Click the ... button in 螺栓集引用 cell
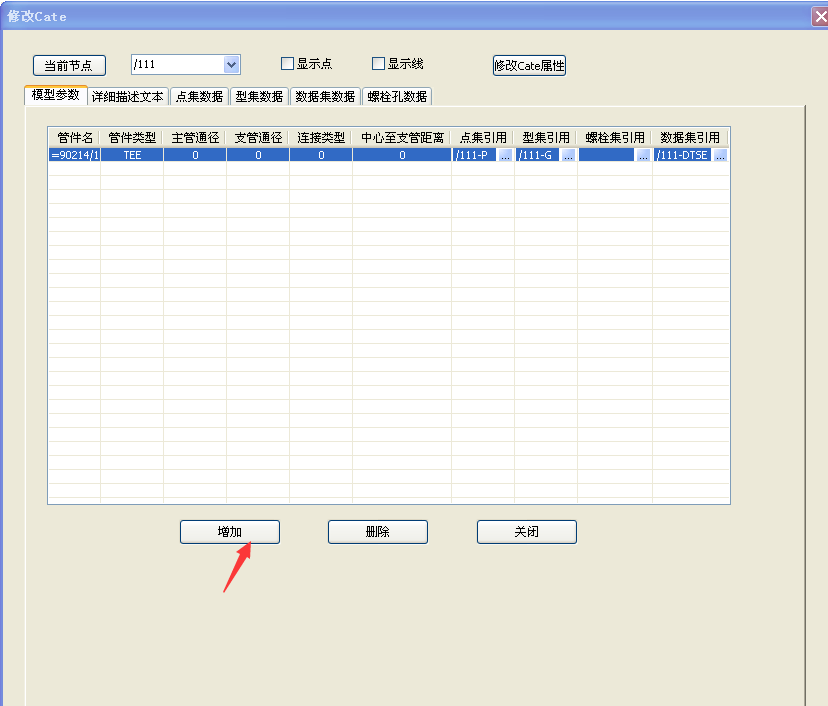This screenshot has width=828, height=706. [x=643, y=155]
